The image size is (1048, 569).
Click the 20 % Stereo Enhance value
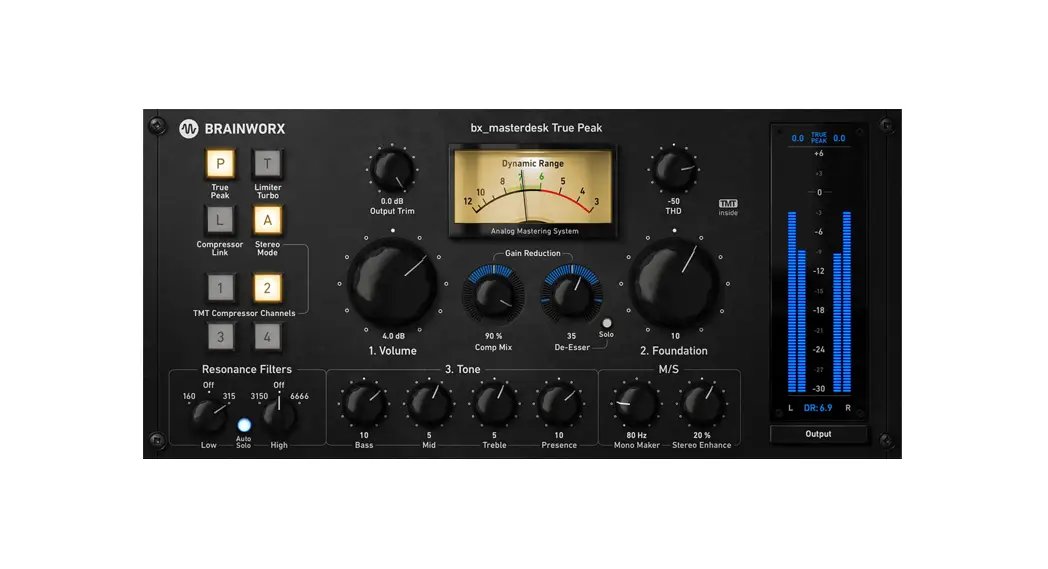[x=701, y=435]
